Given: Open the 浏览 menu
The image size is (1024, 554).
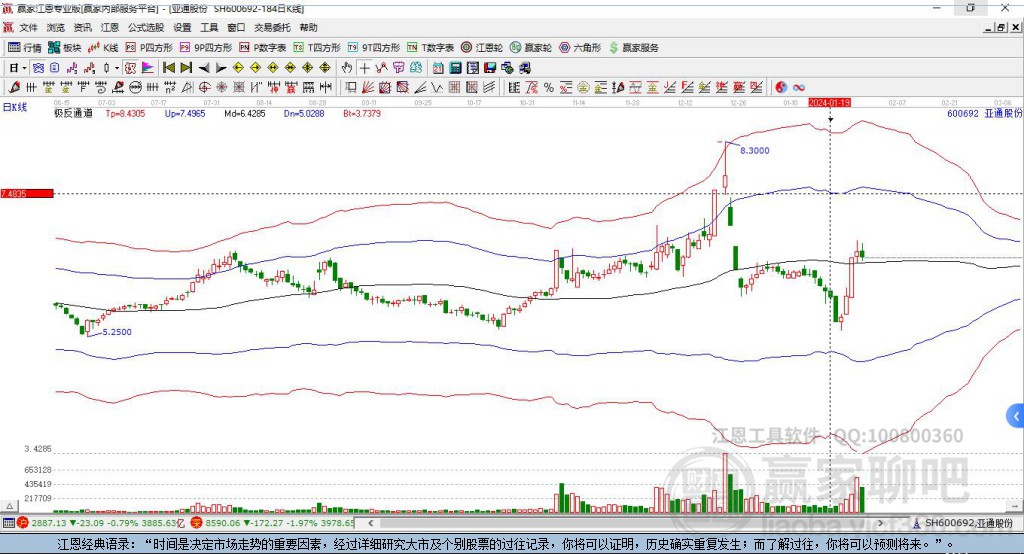Looking at the screenshot, I should coord(56,27).
